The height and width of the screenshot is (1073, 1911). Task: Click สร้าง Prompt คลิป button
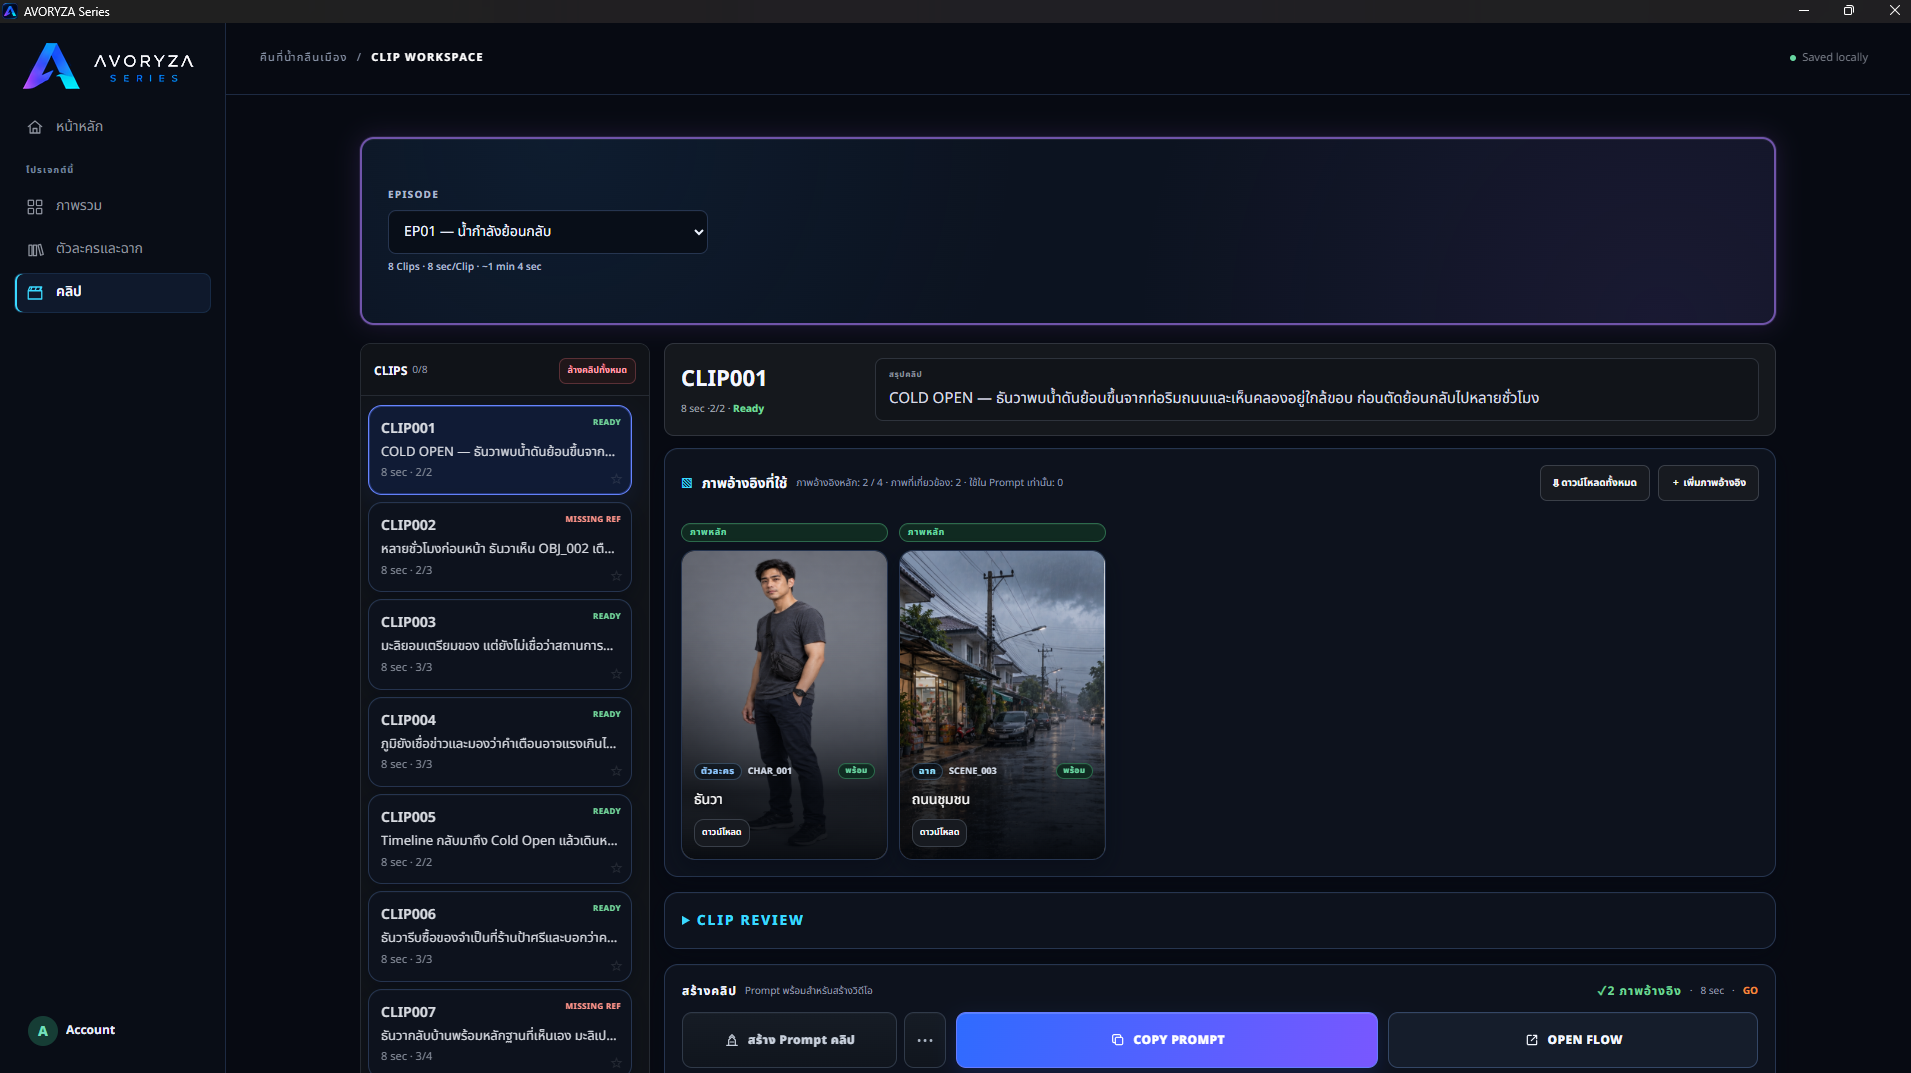click(x=789, y=1040)
